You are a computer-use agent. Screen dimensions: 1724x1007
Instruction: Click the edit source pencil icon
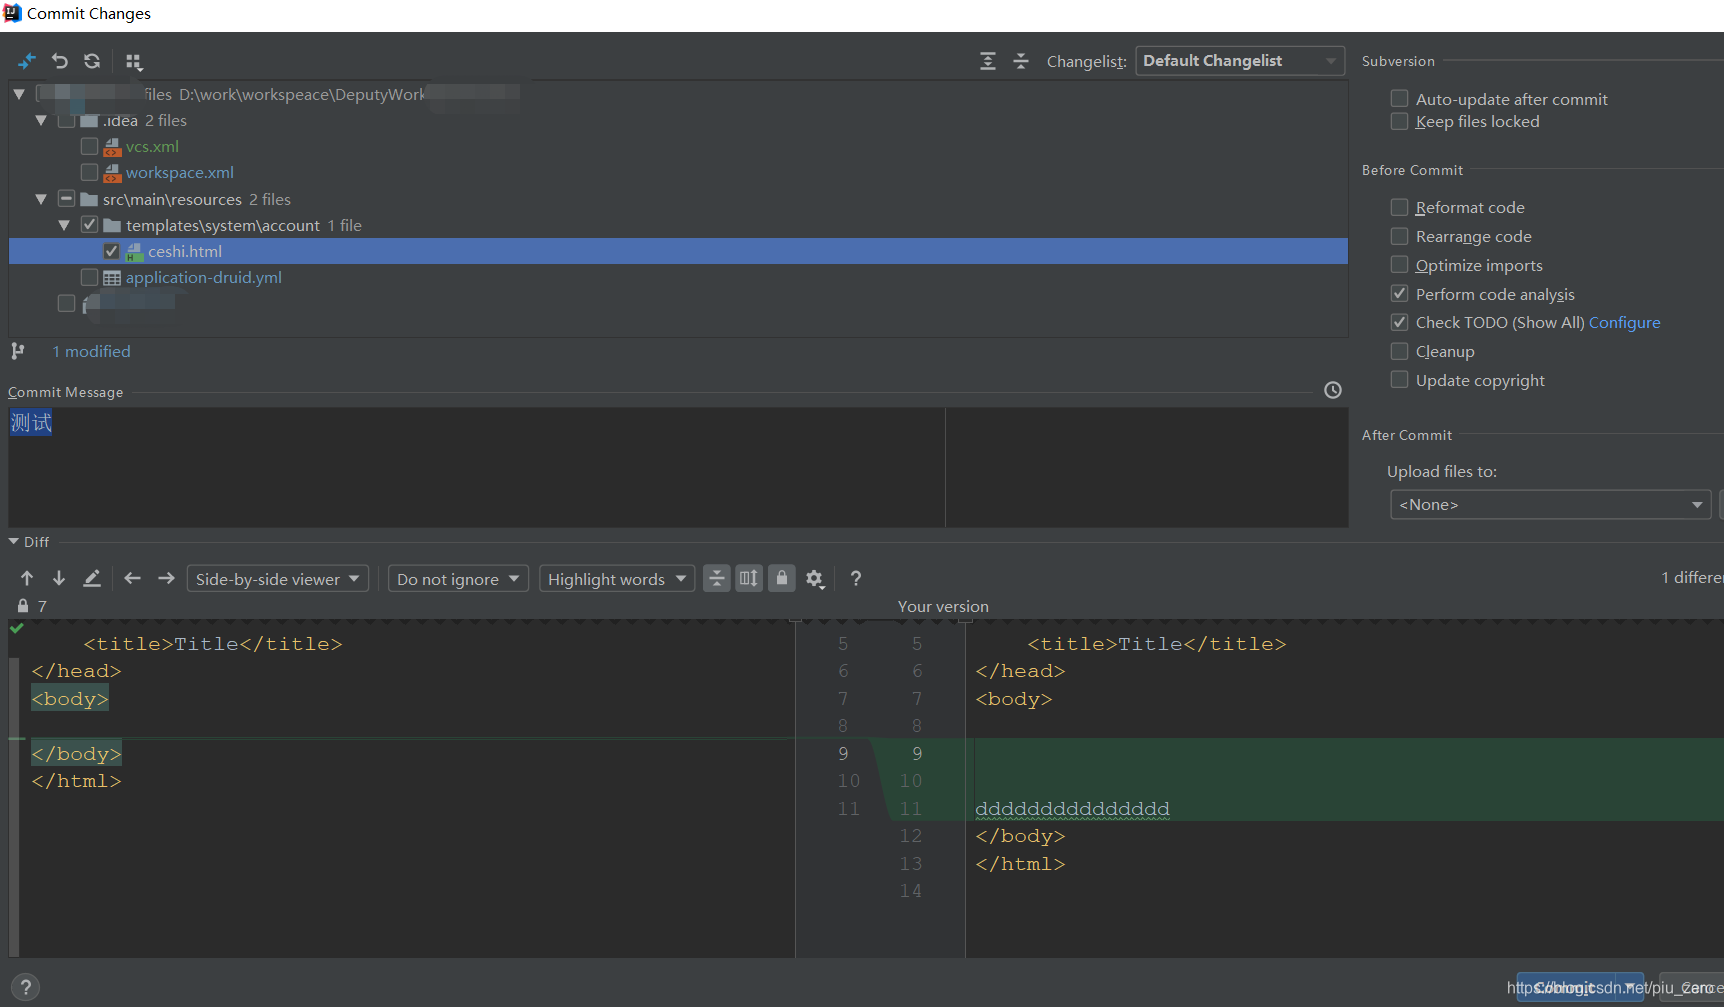92,578
